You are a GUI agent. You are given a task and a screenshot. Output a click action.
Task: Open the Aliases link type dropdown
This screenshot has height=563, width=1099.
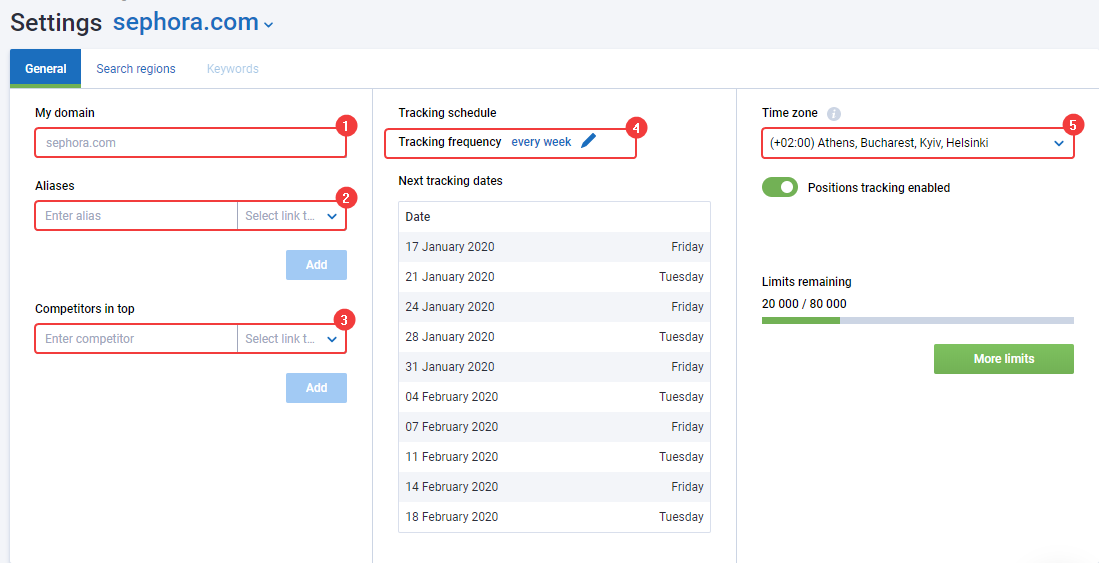(x=291, y=216)
